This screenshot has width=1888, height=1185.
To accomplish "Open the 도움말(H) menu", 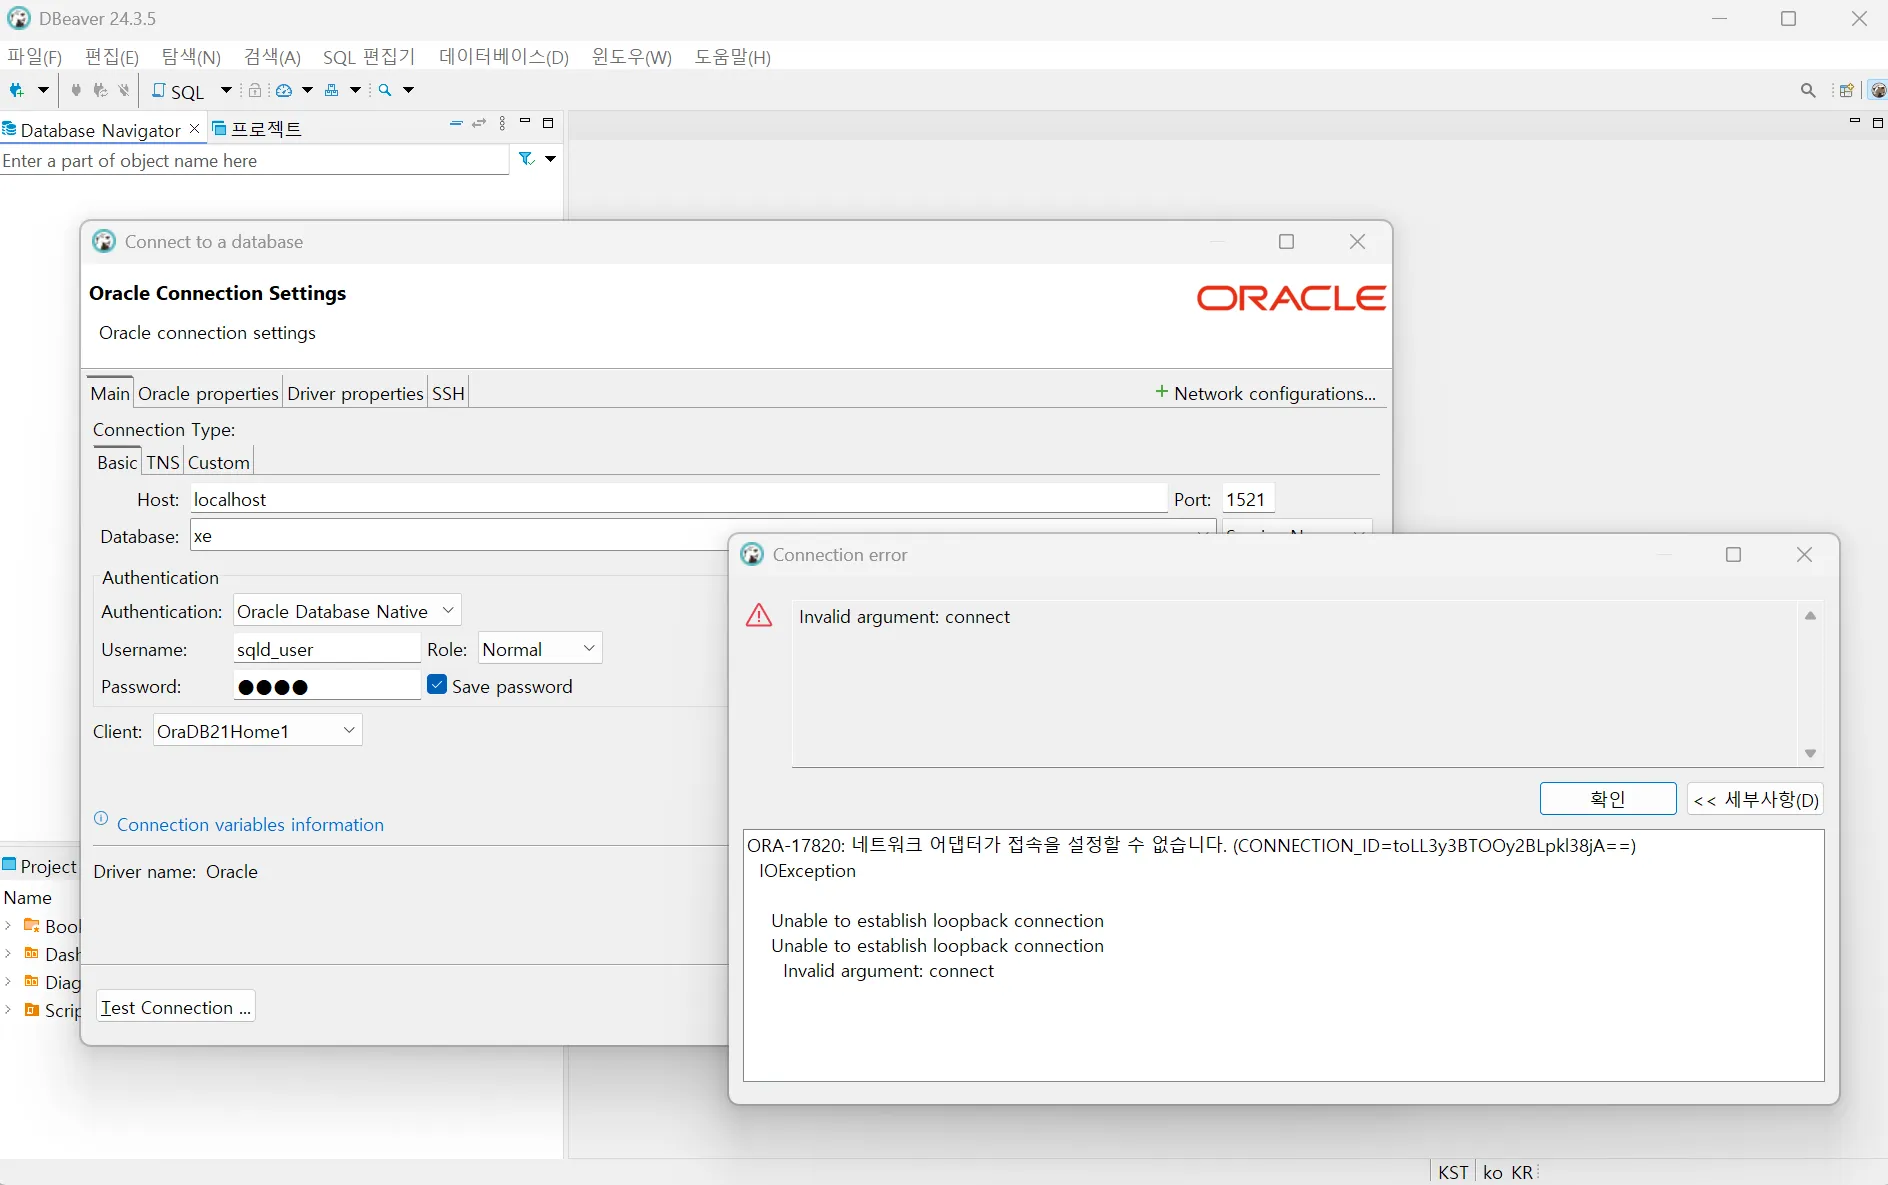I will 733,57.
